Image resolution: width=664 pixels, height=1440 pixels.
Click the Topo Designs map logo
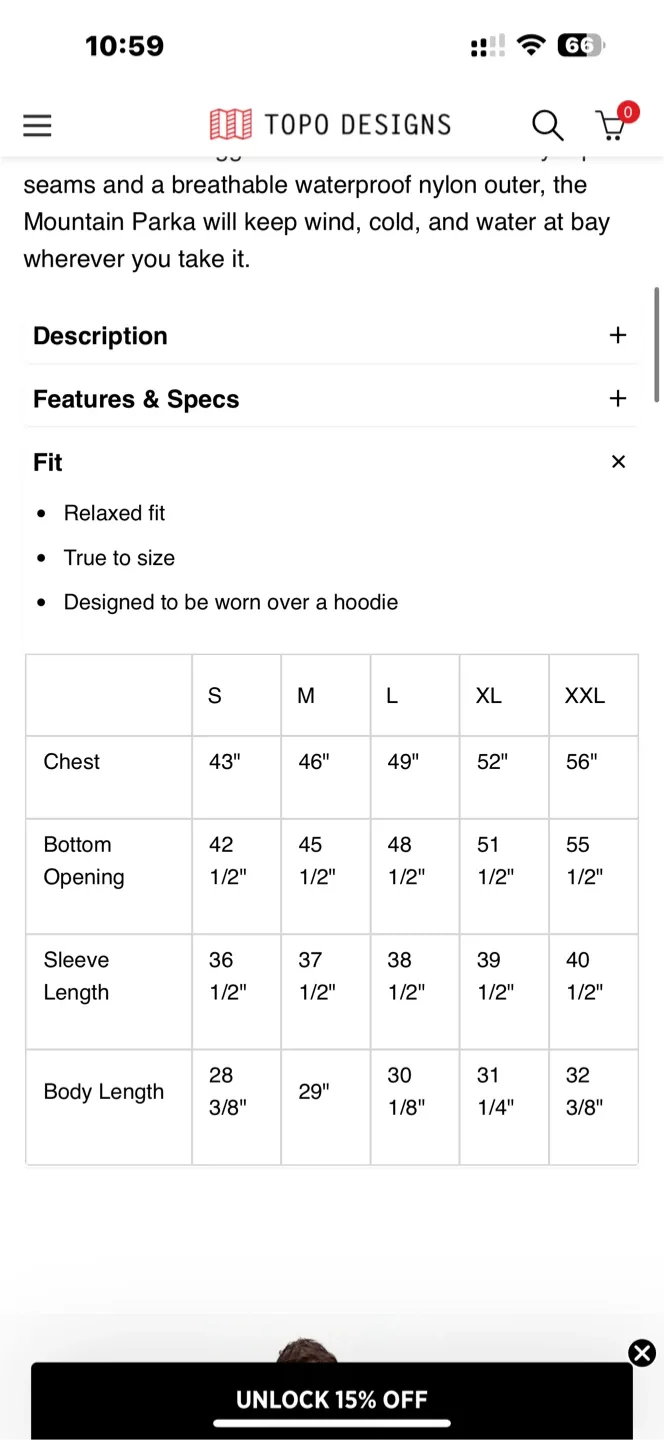230,123
